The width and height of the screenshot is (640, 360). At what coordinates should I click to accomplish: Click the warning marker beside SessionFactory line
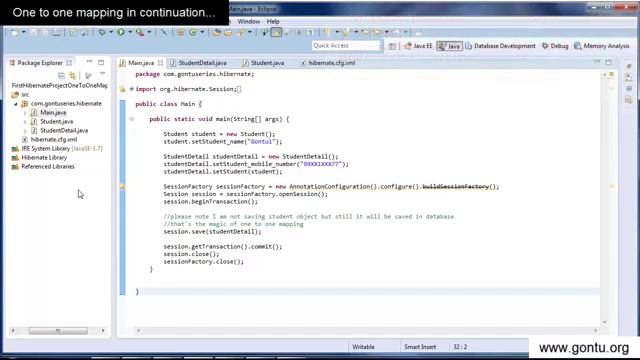(122, 187)
